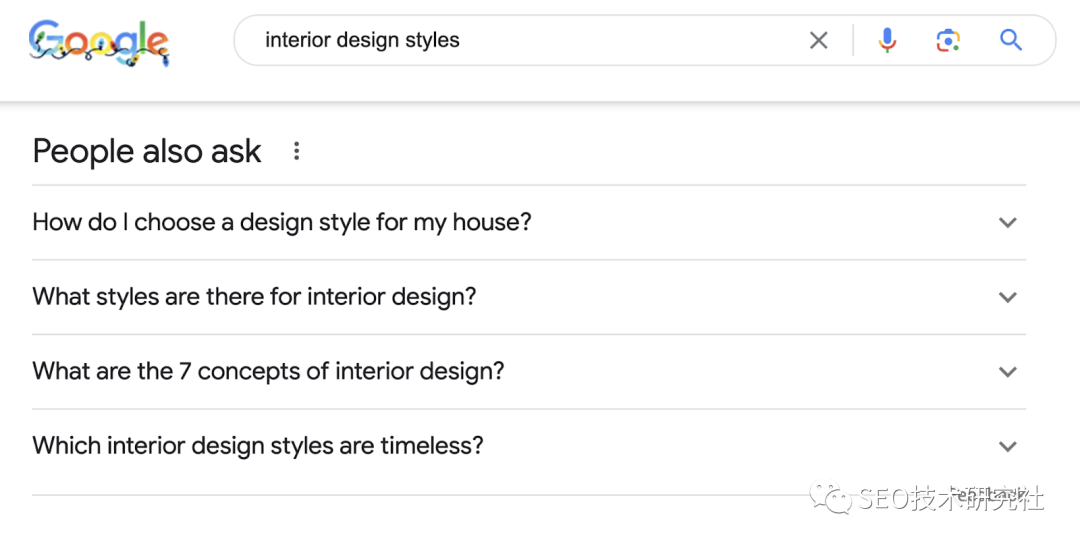Clear the search query with the X icon
The image size is (1080, 546).
point(819,41)
